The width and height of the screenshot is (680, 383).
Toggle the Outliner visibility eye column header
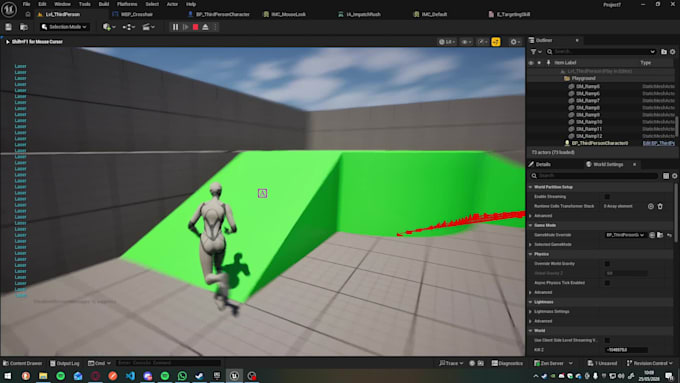click(531, 62)
